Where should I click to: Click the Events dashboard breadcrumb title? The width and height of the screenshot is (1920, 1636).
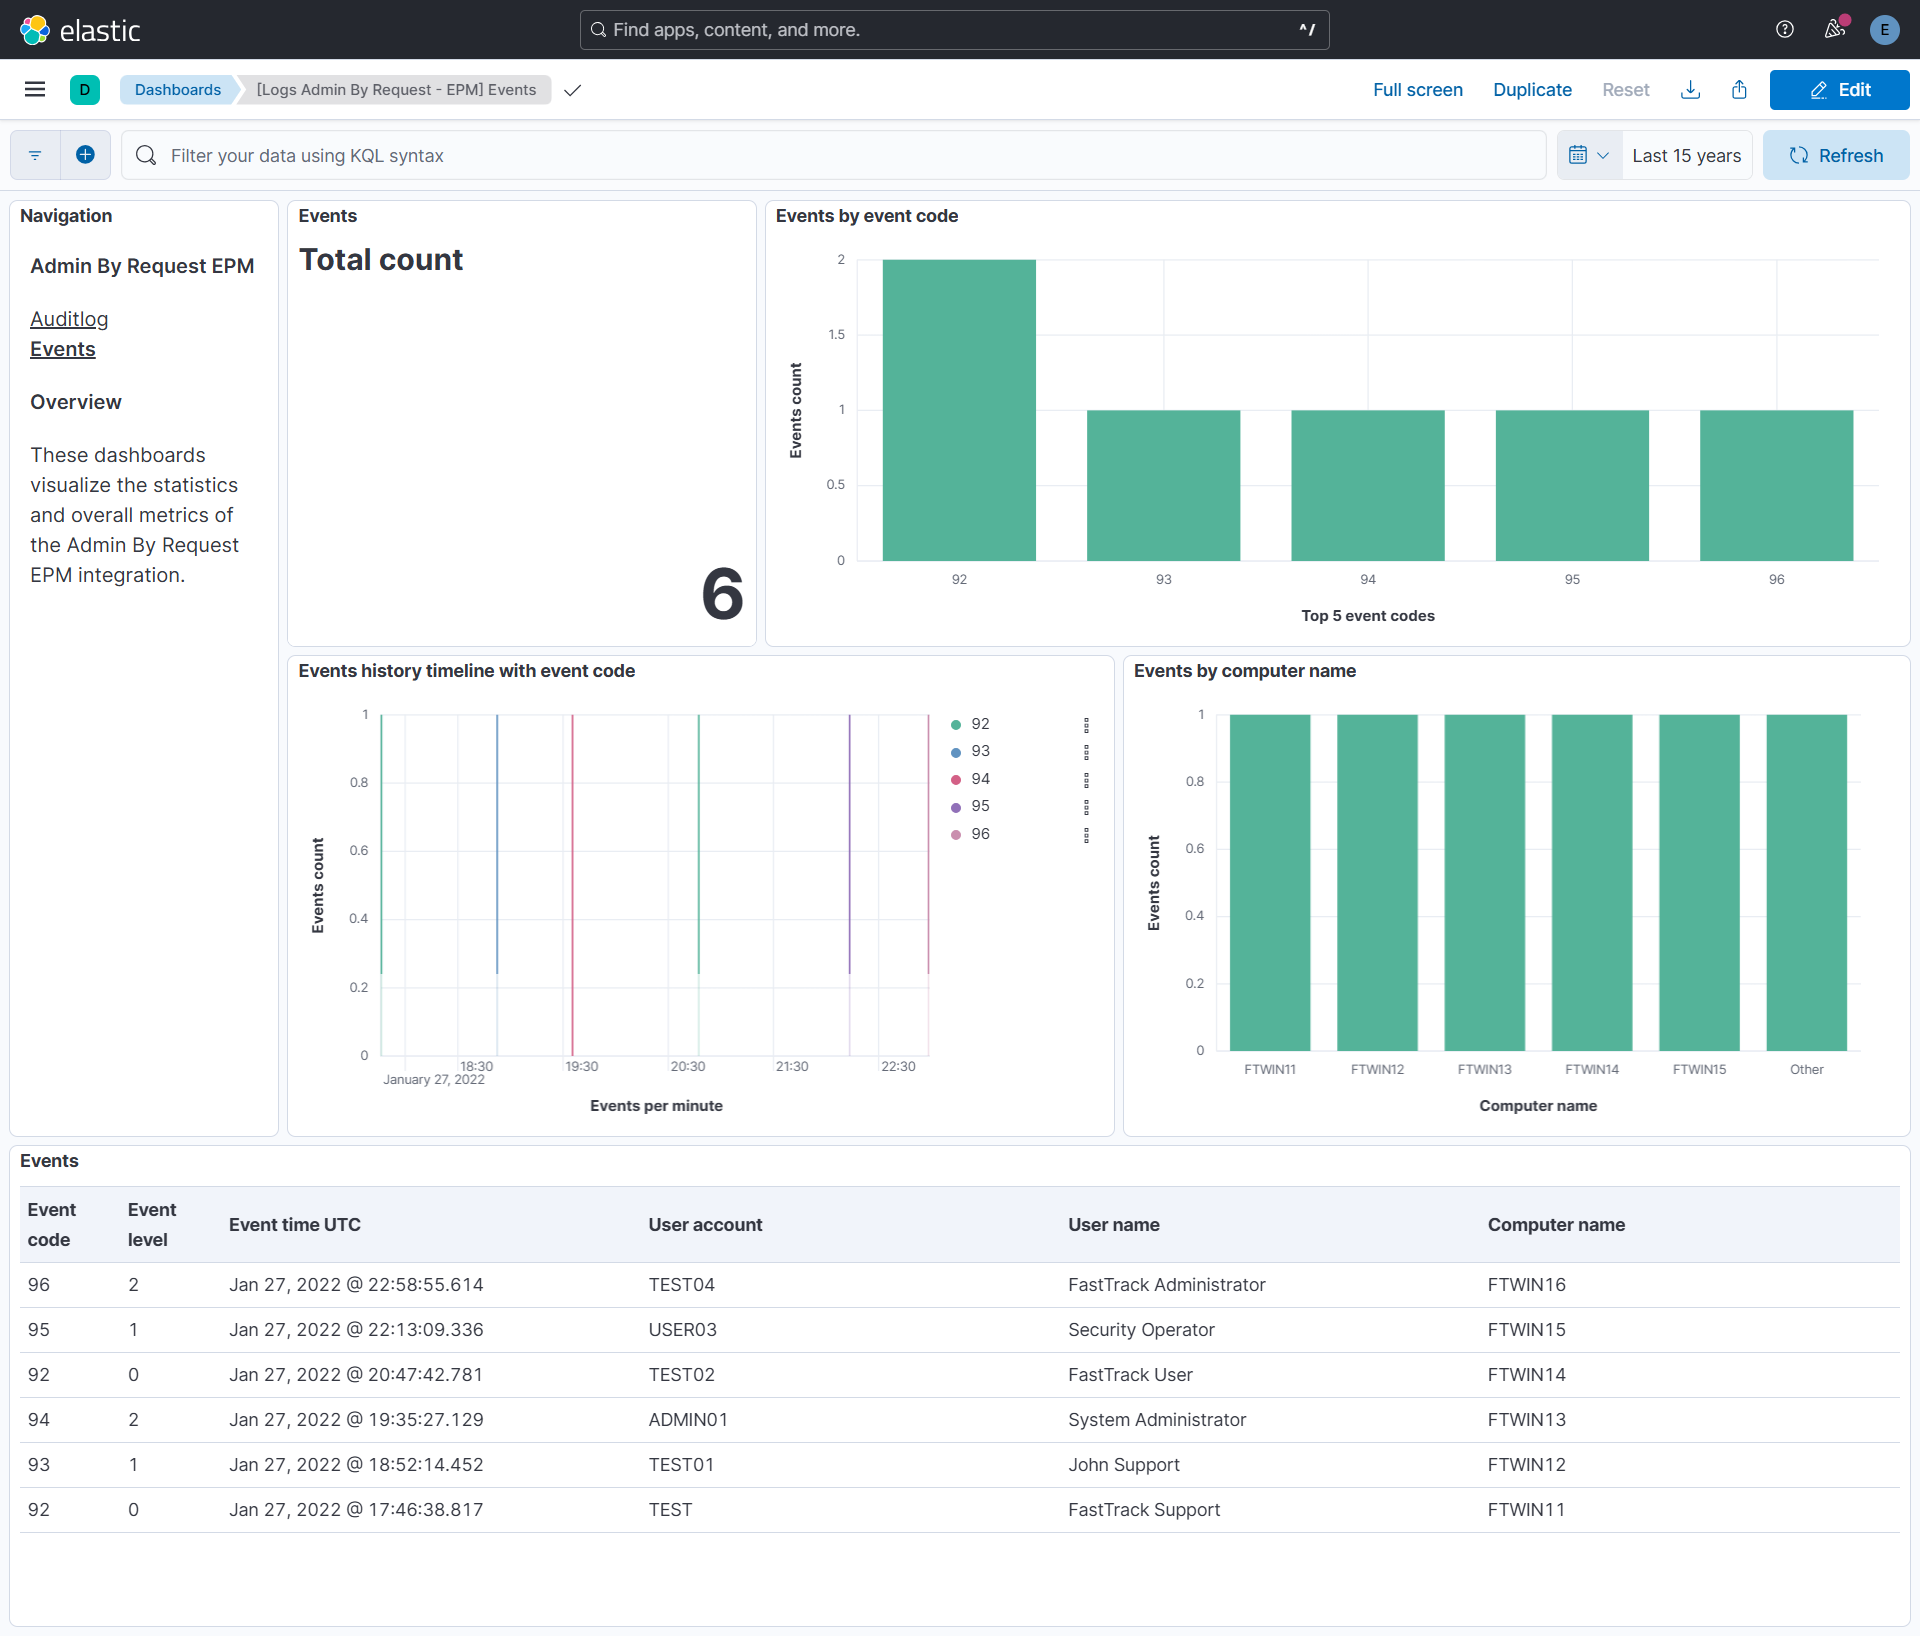(x=397, y=90)
